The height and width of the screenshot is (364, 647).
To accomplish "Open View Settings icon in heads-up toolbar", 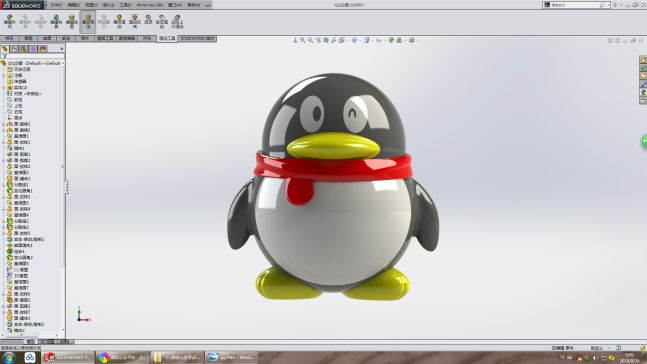I will [411, 40].
